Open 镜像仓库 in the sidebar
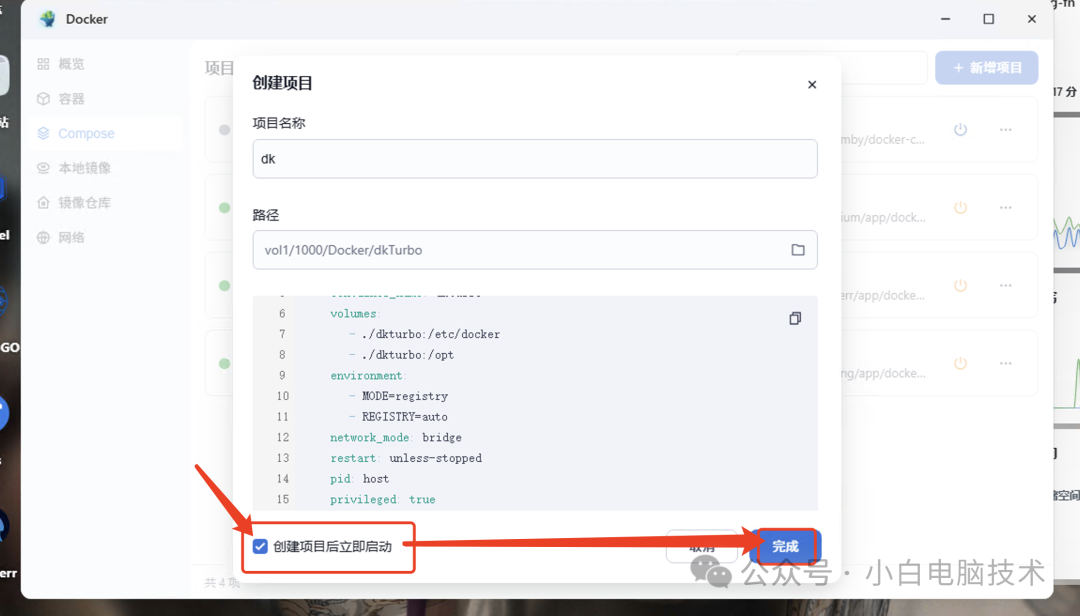1080x616 pixels. pos(84,203)
